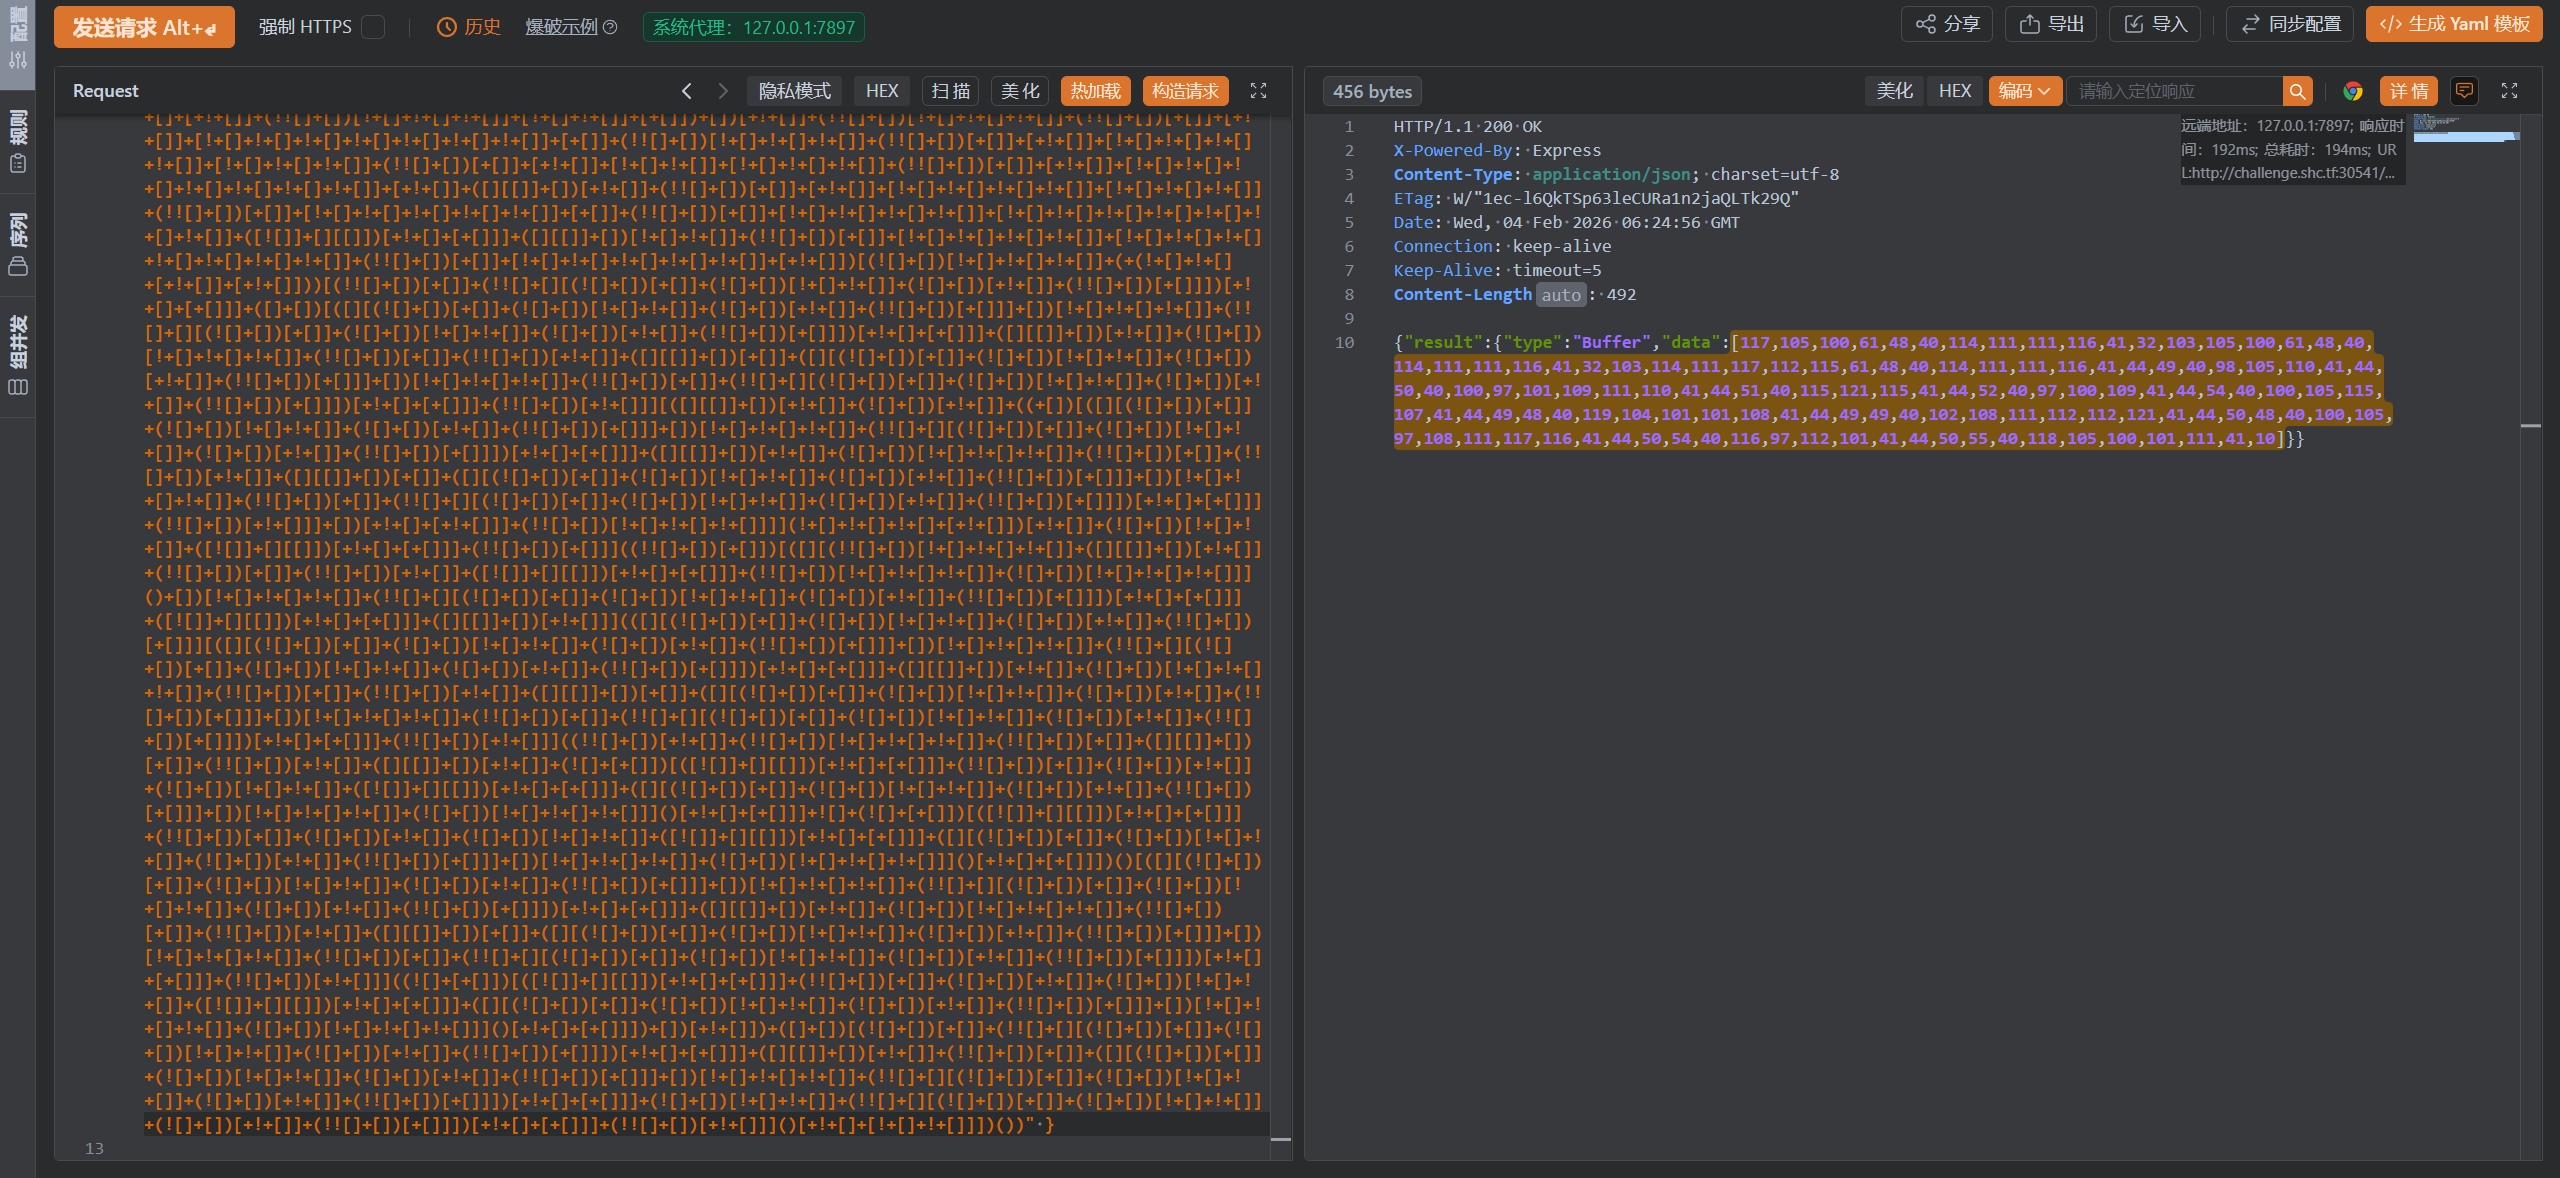
Task: Click the 详情 details button
Action: coord(2409,91)
